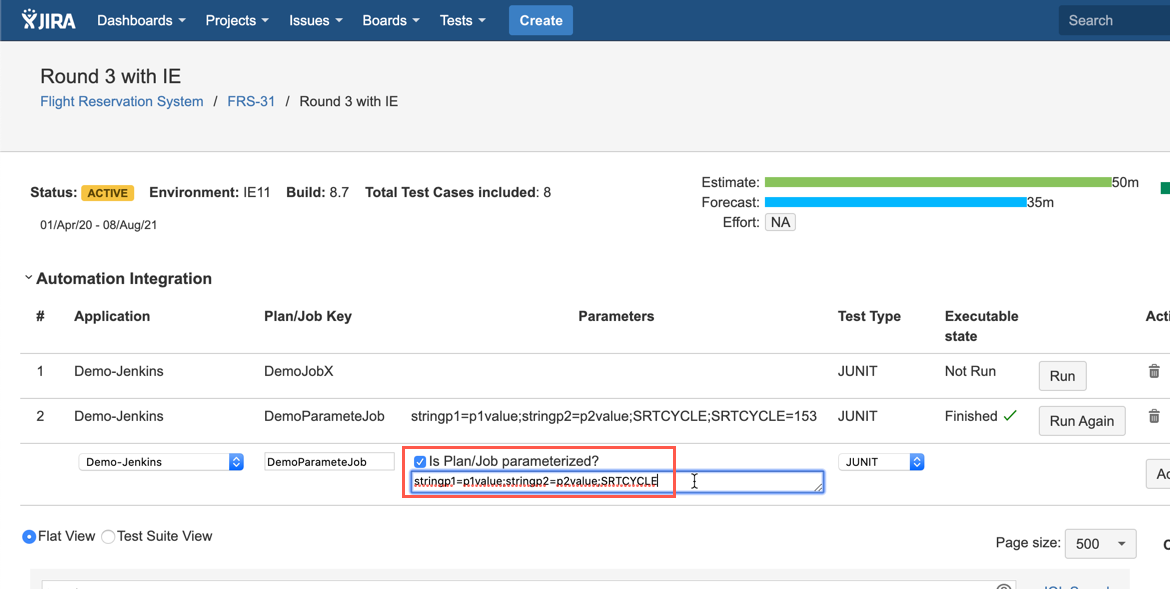
Task: Open the Page size 500 dropdown
Action: pos(1101,543)
